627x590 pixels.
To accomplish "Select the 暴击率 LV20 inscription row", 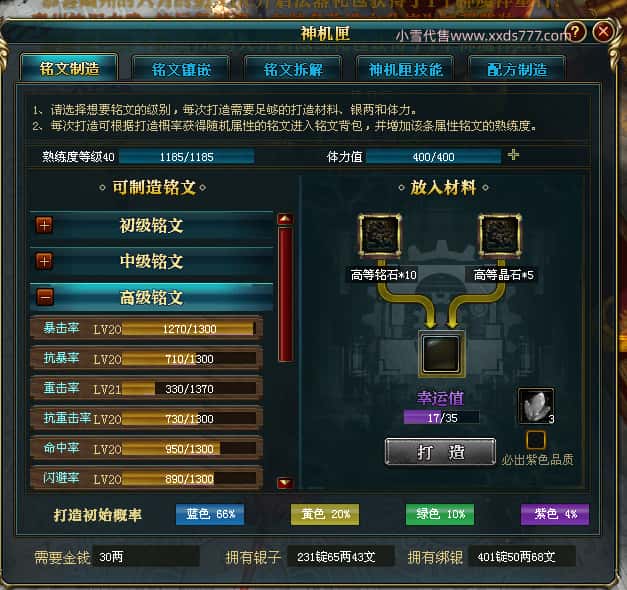I will (x=147, y=328).
